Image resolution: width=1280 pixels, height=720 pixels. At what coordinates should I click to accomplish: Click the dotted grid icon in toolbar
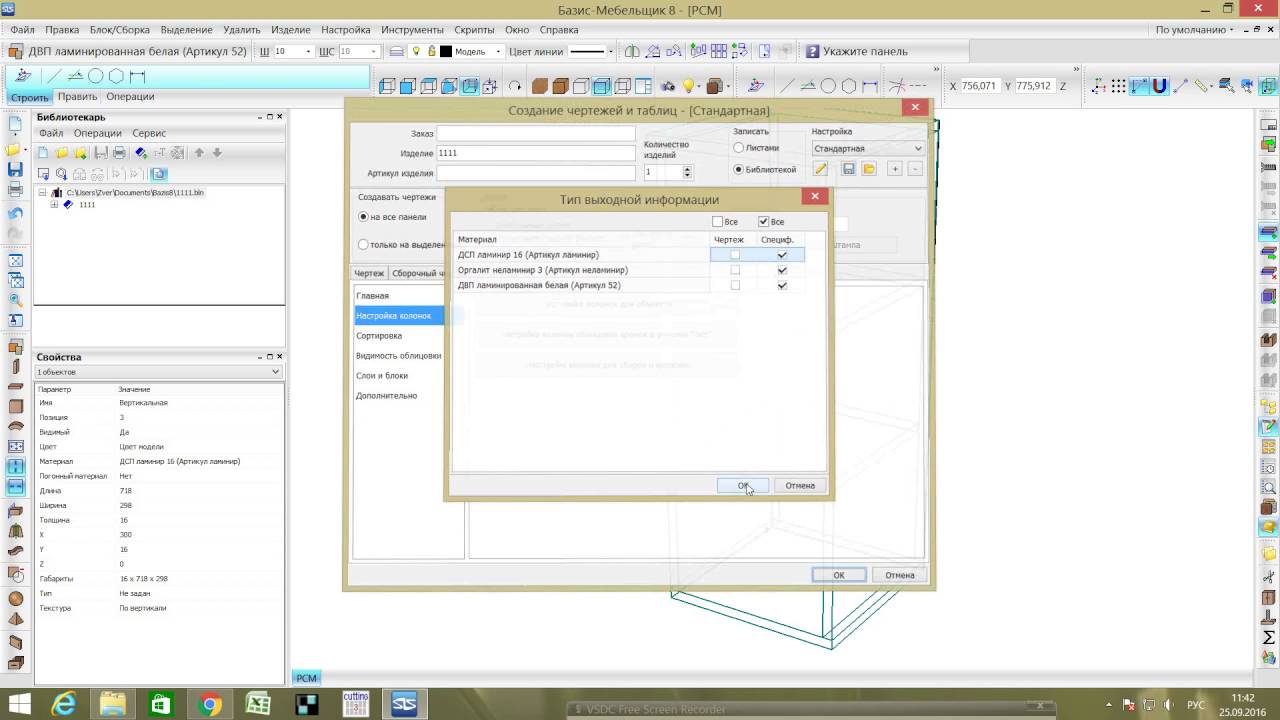pyautogui.click(x=1119, y=86)
